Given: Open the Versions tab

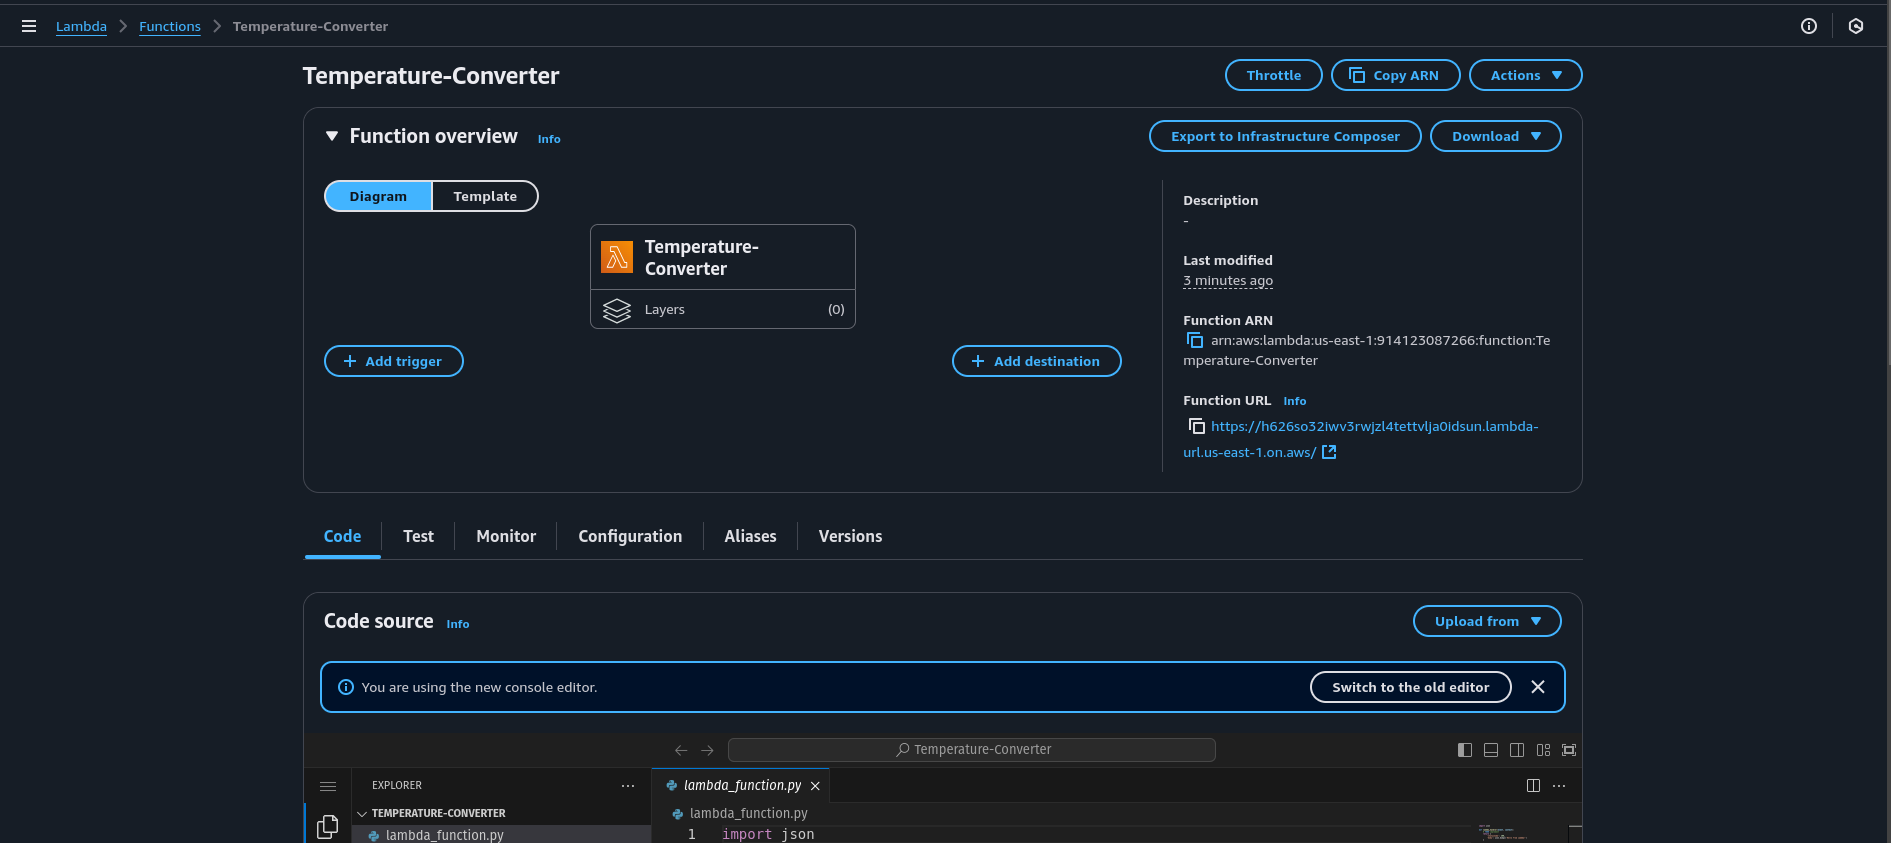Looking at the screenshot, I should (x=850, y=537).
